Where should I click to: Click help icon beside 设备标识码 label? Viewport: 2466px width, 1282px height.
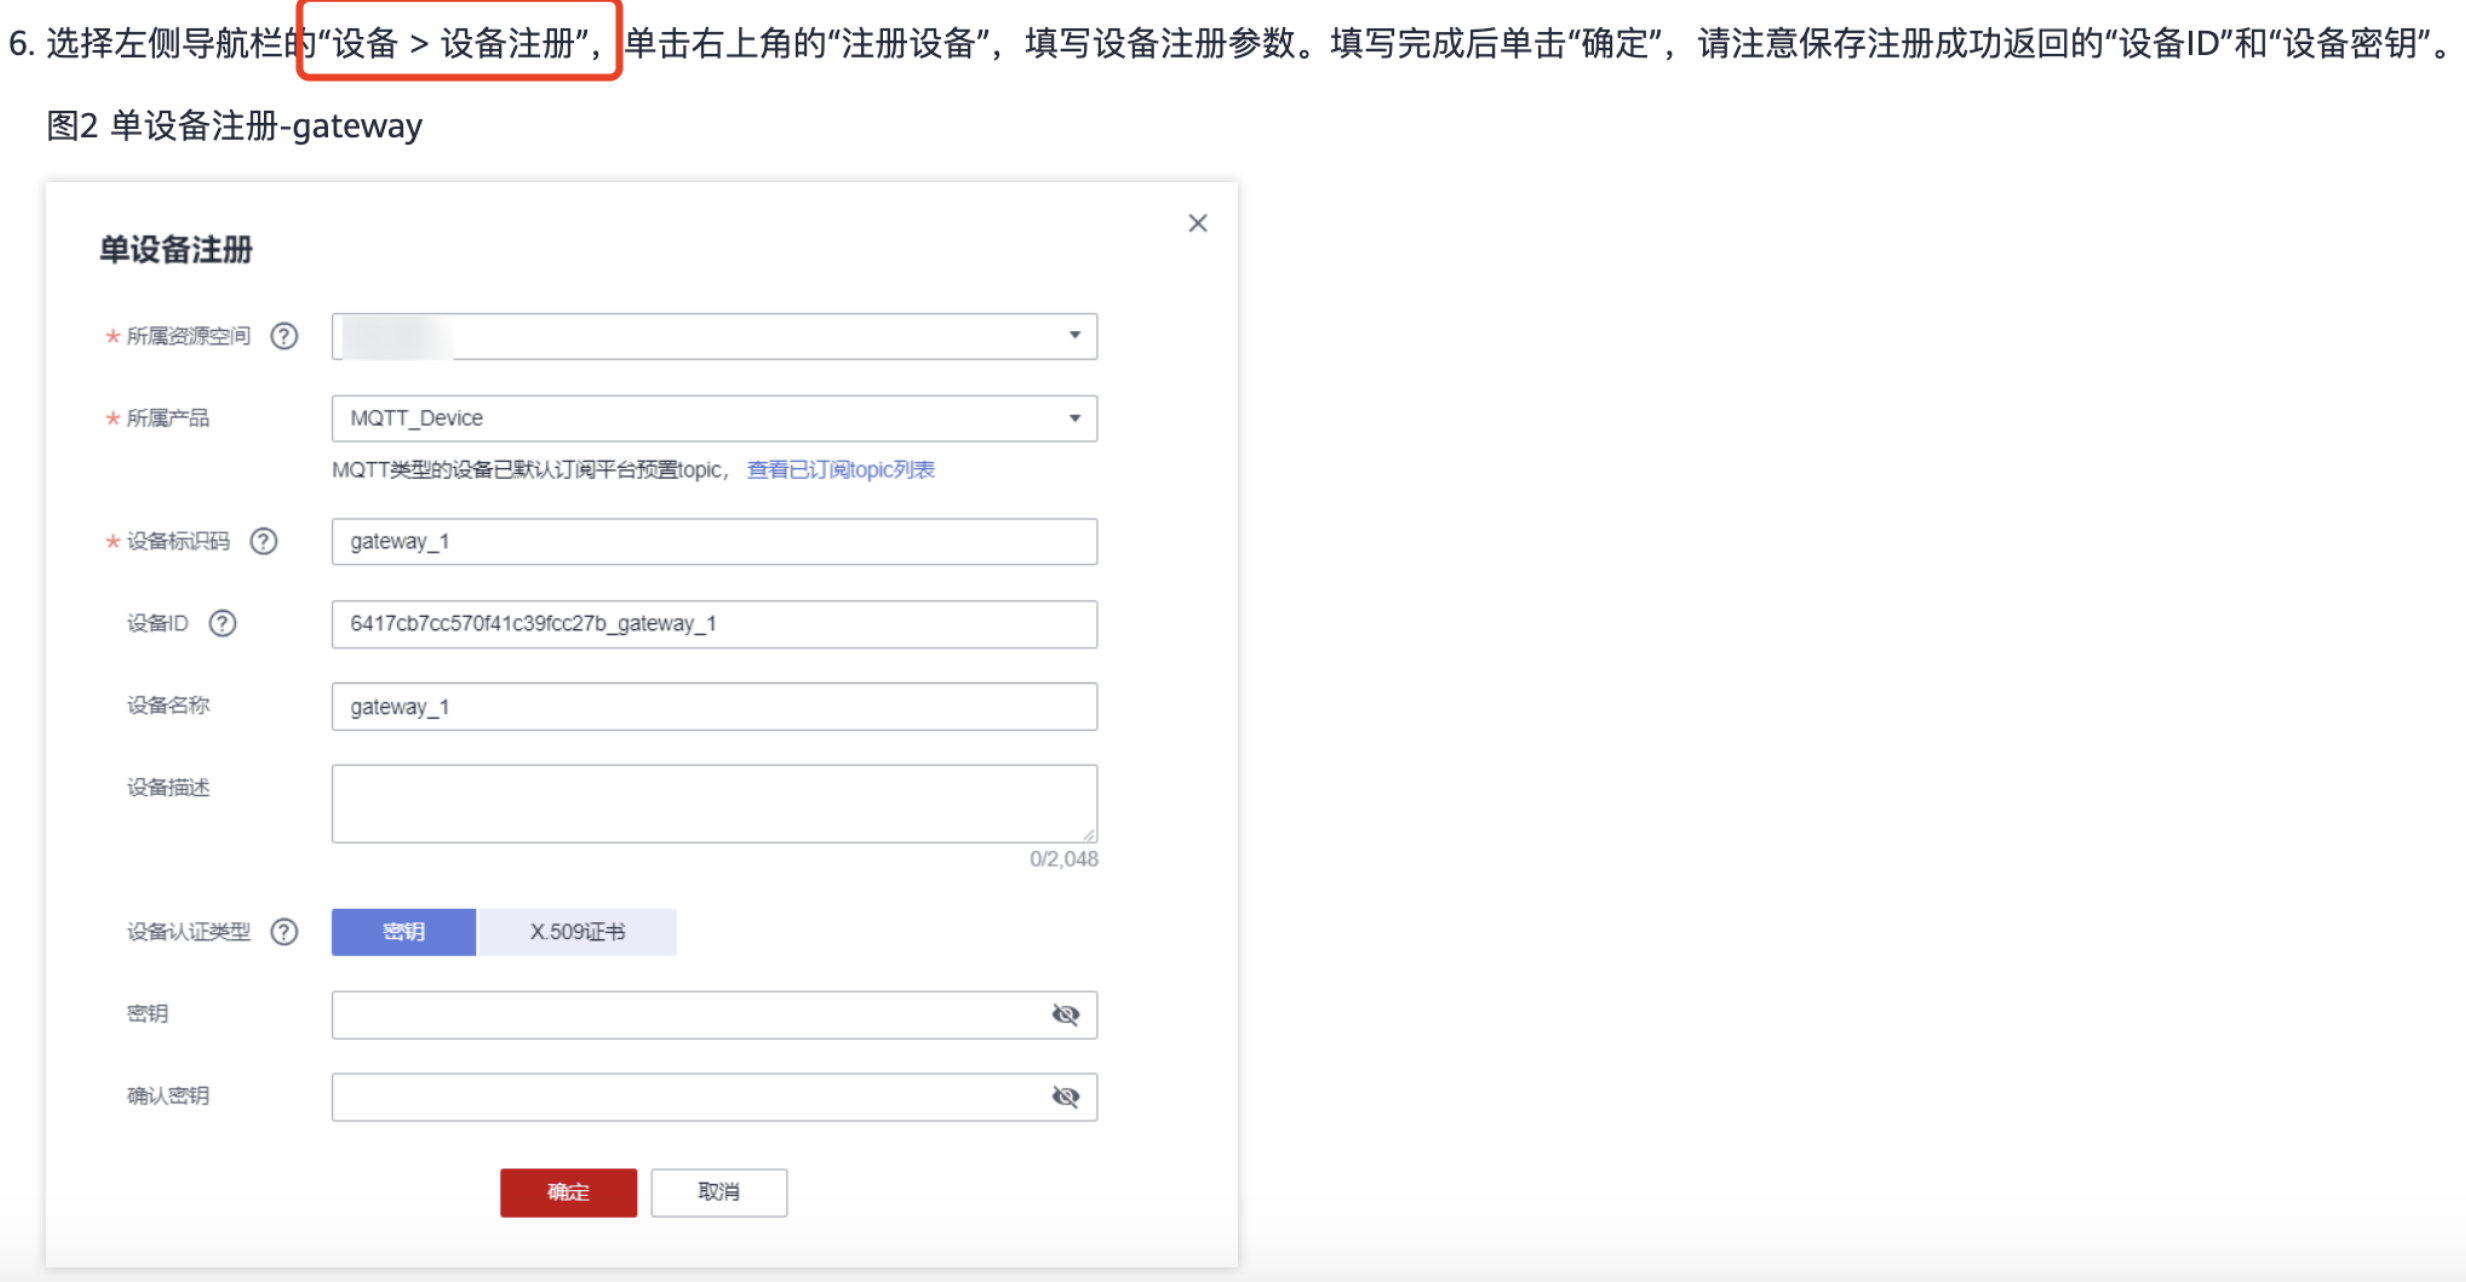pos(264,541)
